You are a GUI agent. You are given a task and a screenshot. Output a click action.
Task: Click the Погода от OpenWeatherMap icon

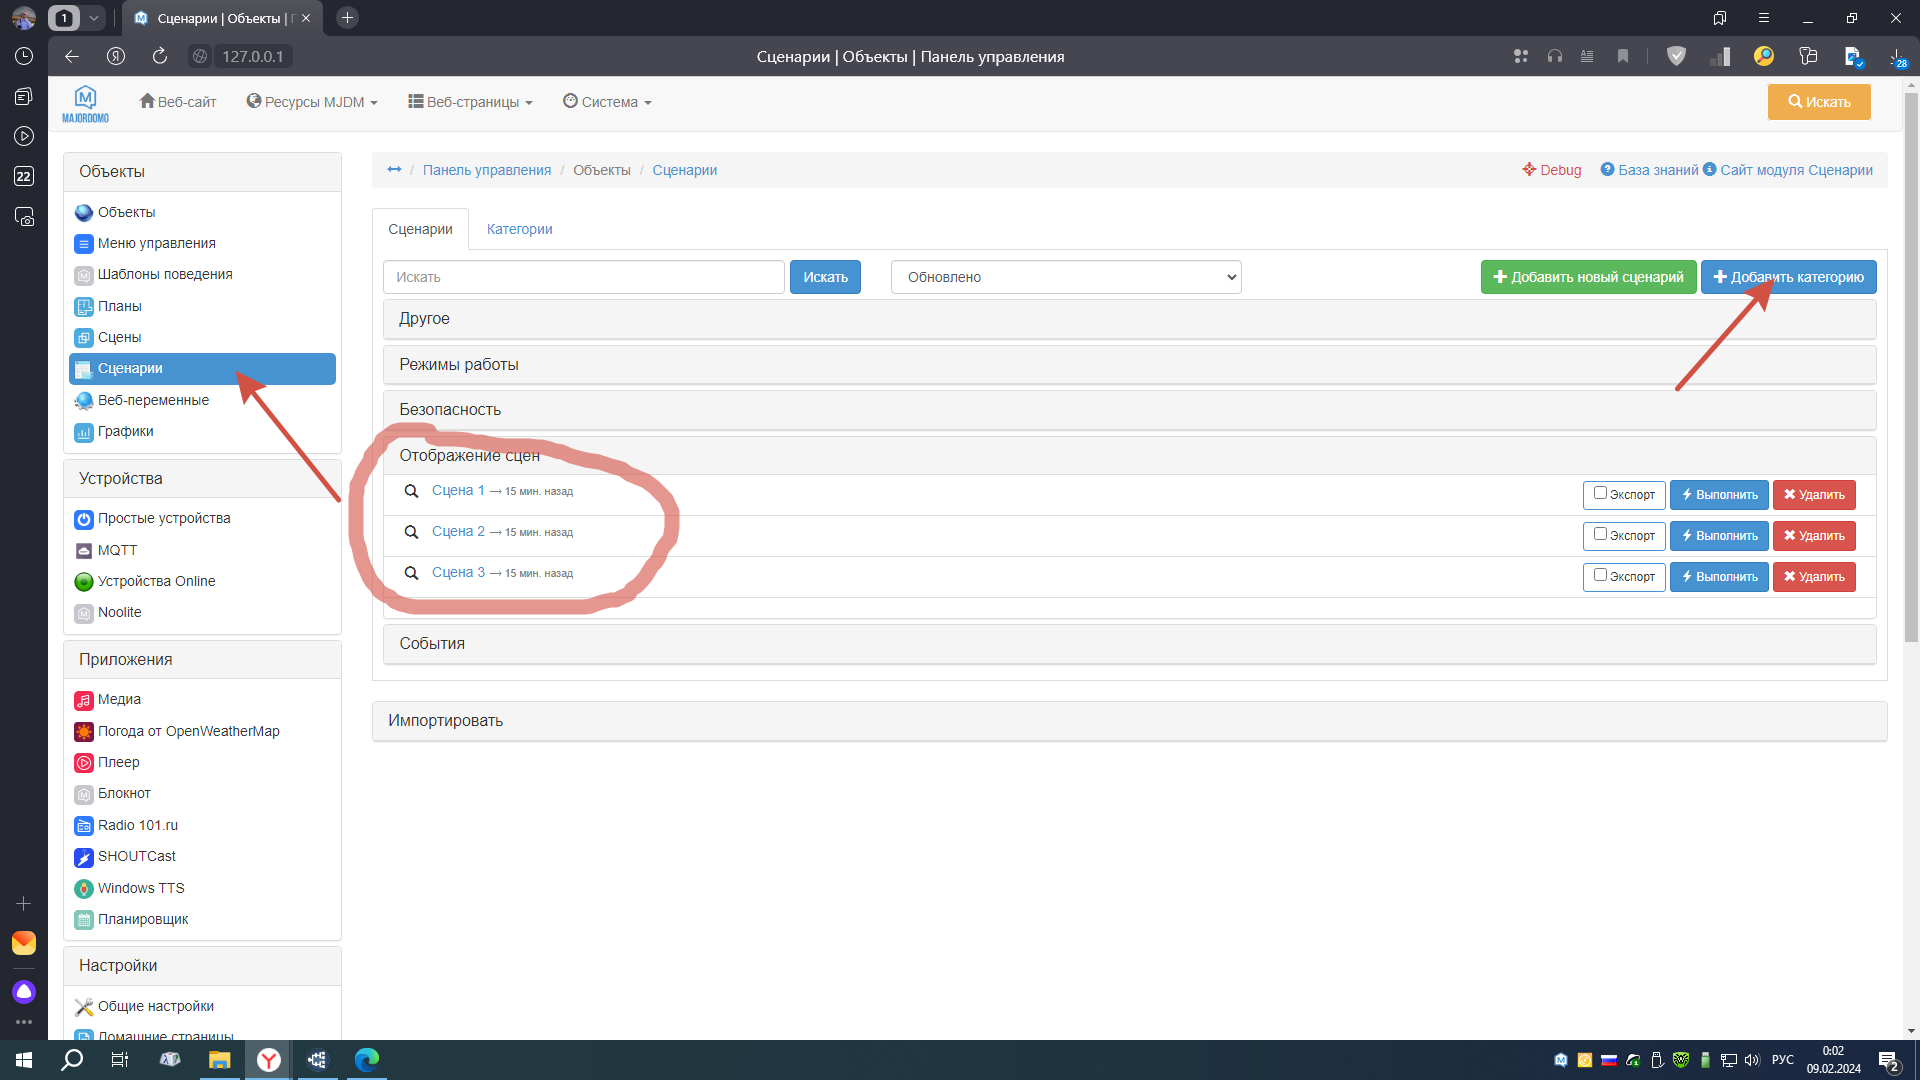84,732
